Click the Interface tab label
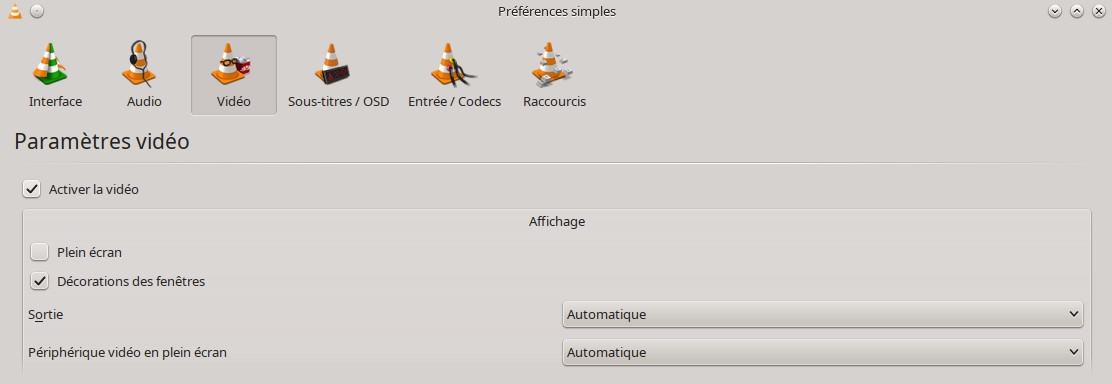This screenshot has height=384, width=1112. [x=55, y=102]
